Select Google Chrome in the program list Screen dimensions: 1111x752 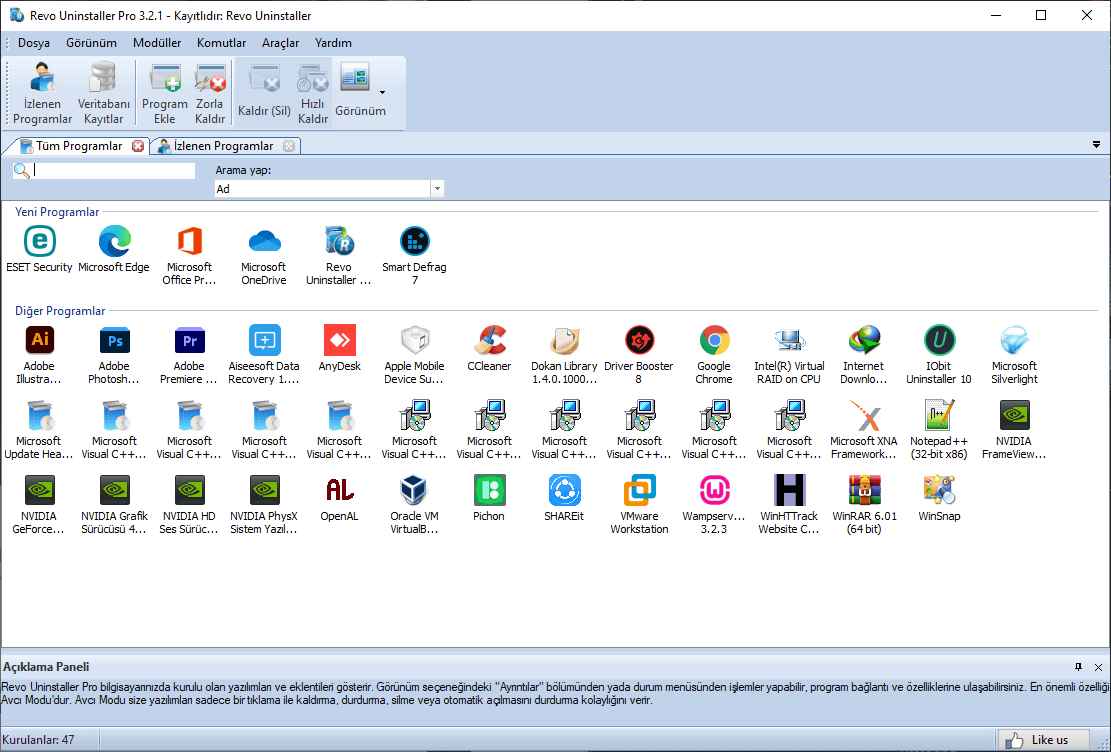click(x=714, y=341)
